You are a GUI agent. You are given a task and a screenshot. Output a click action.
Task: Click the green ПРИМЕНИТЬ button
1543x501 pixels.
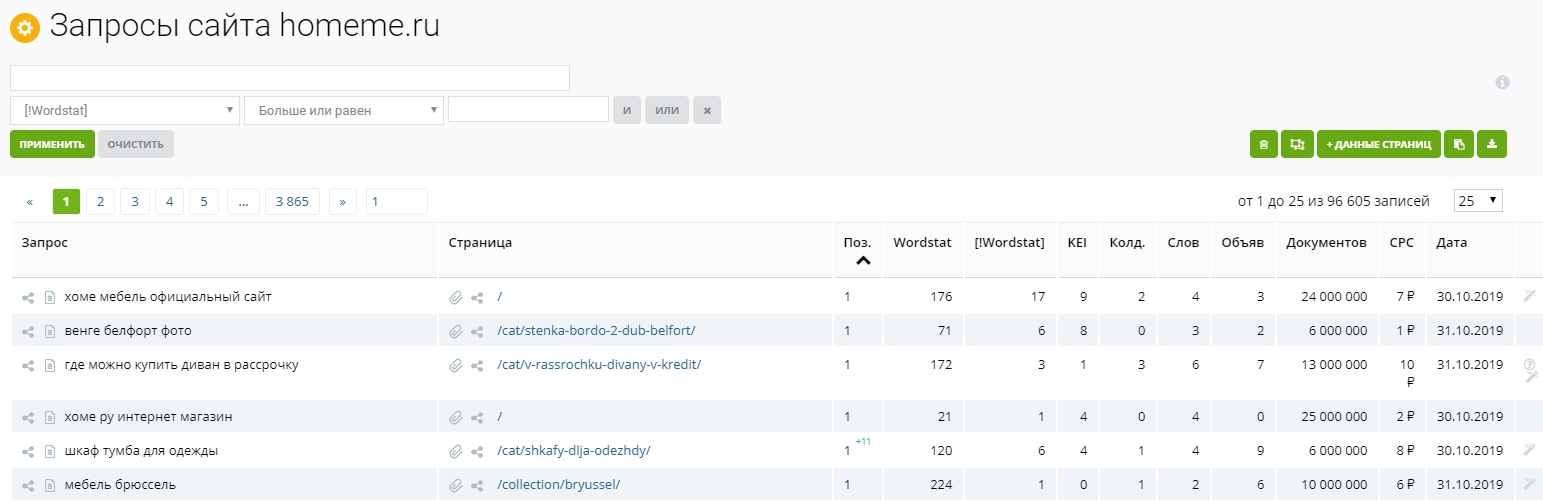coord(52,144)
